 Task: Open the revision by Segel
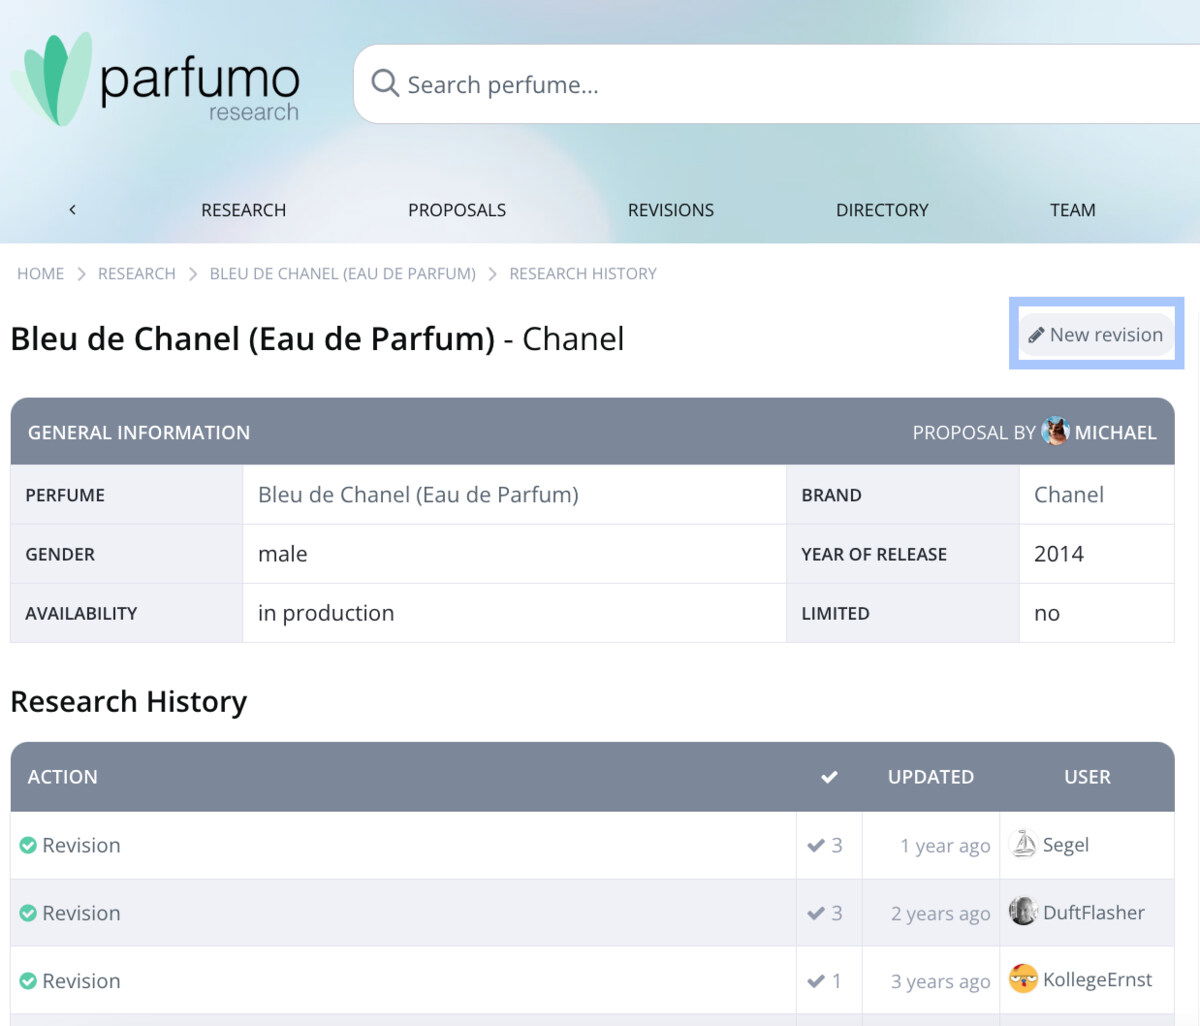tap(81, 845)
